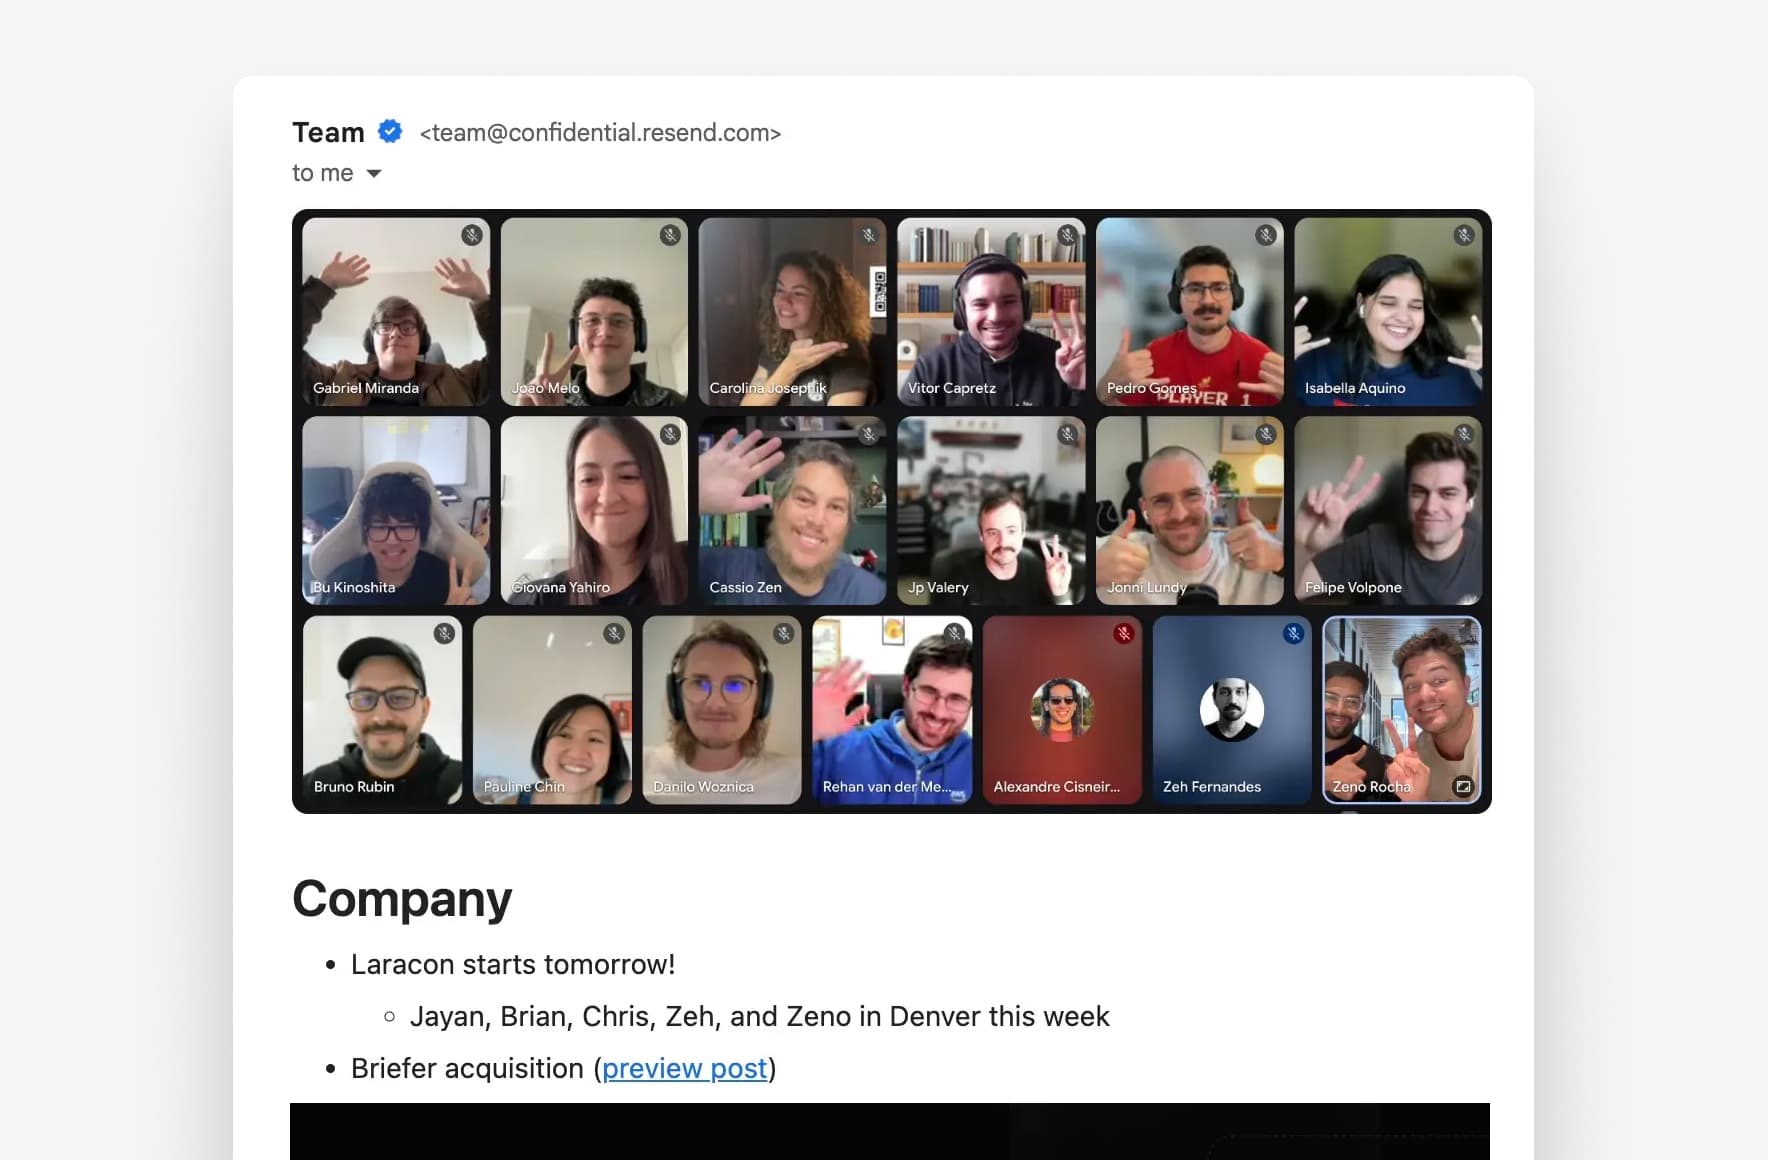Viewport: 1768px width, 1160px height.
Task: Click the blue muted mic on Zeh Fernandes's tile
Action: click(1294, 633)
